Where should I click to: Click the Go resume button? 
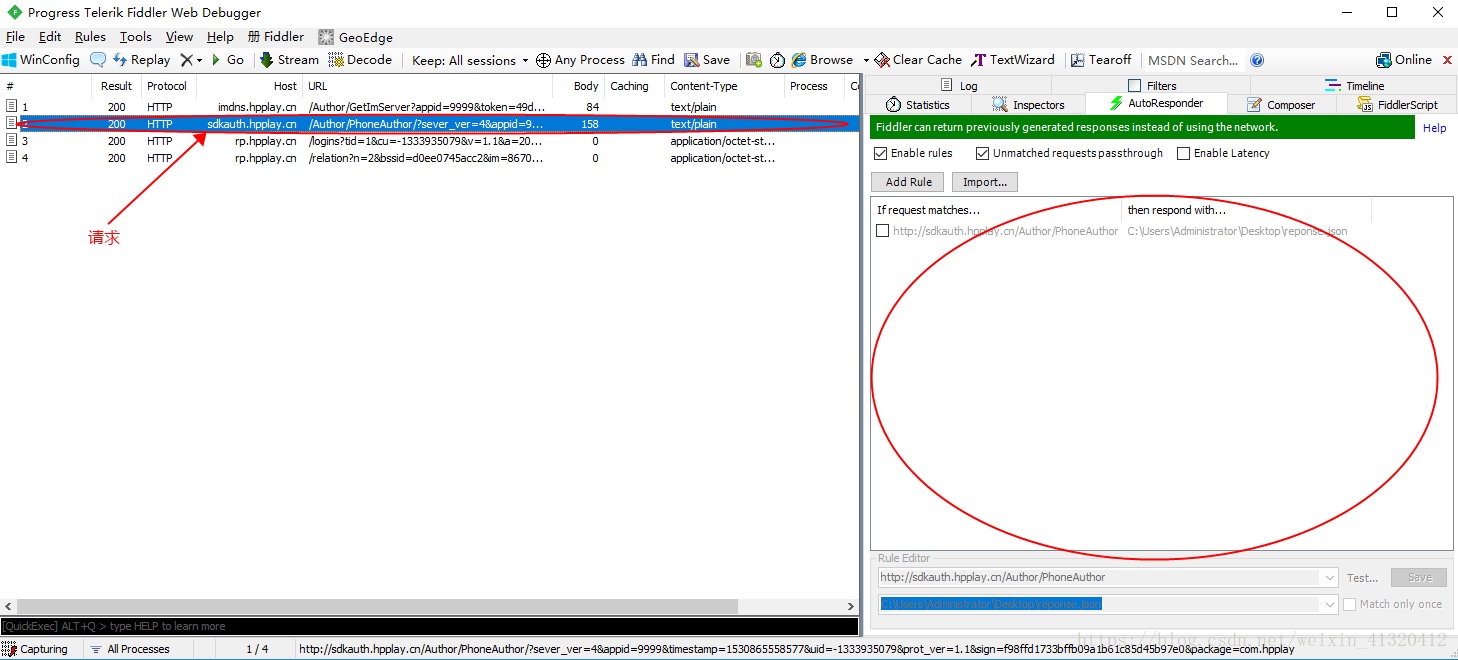click(x=227, y=60)
